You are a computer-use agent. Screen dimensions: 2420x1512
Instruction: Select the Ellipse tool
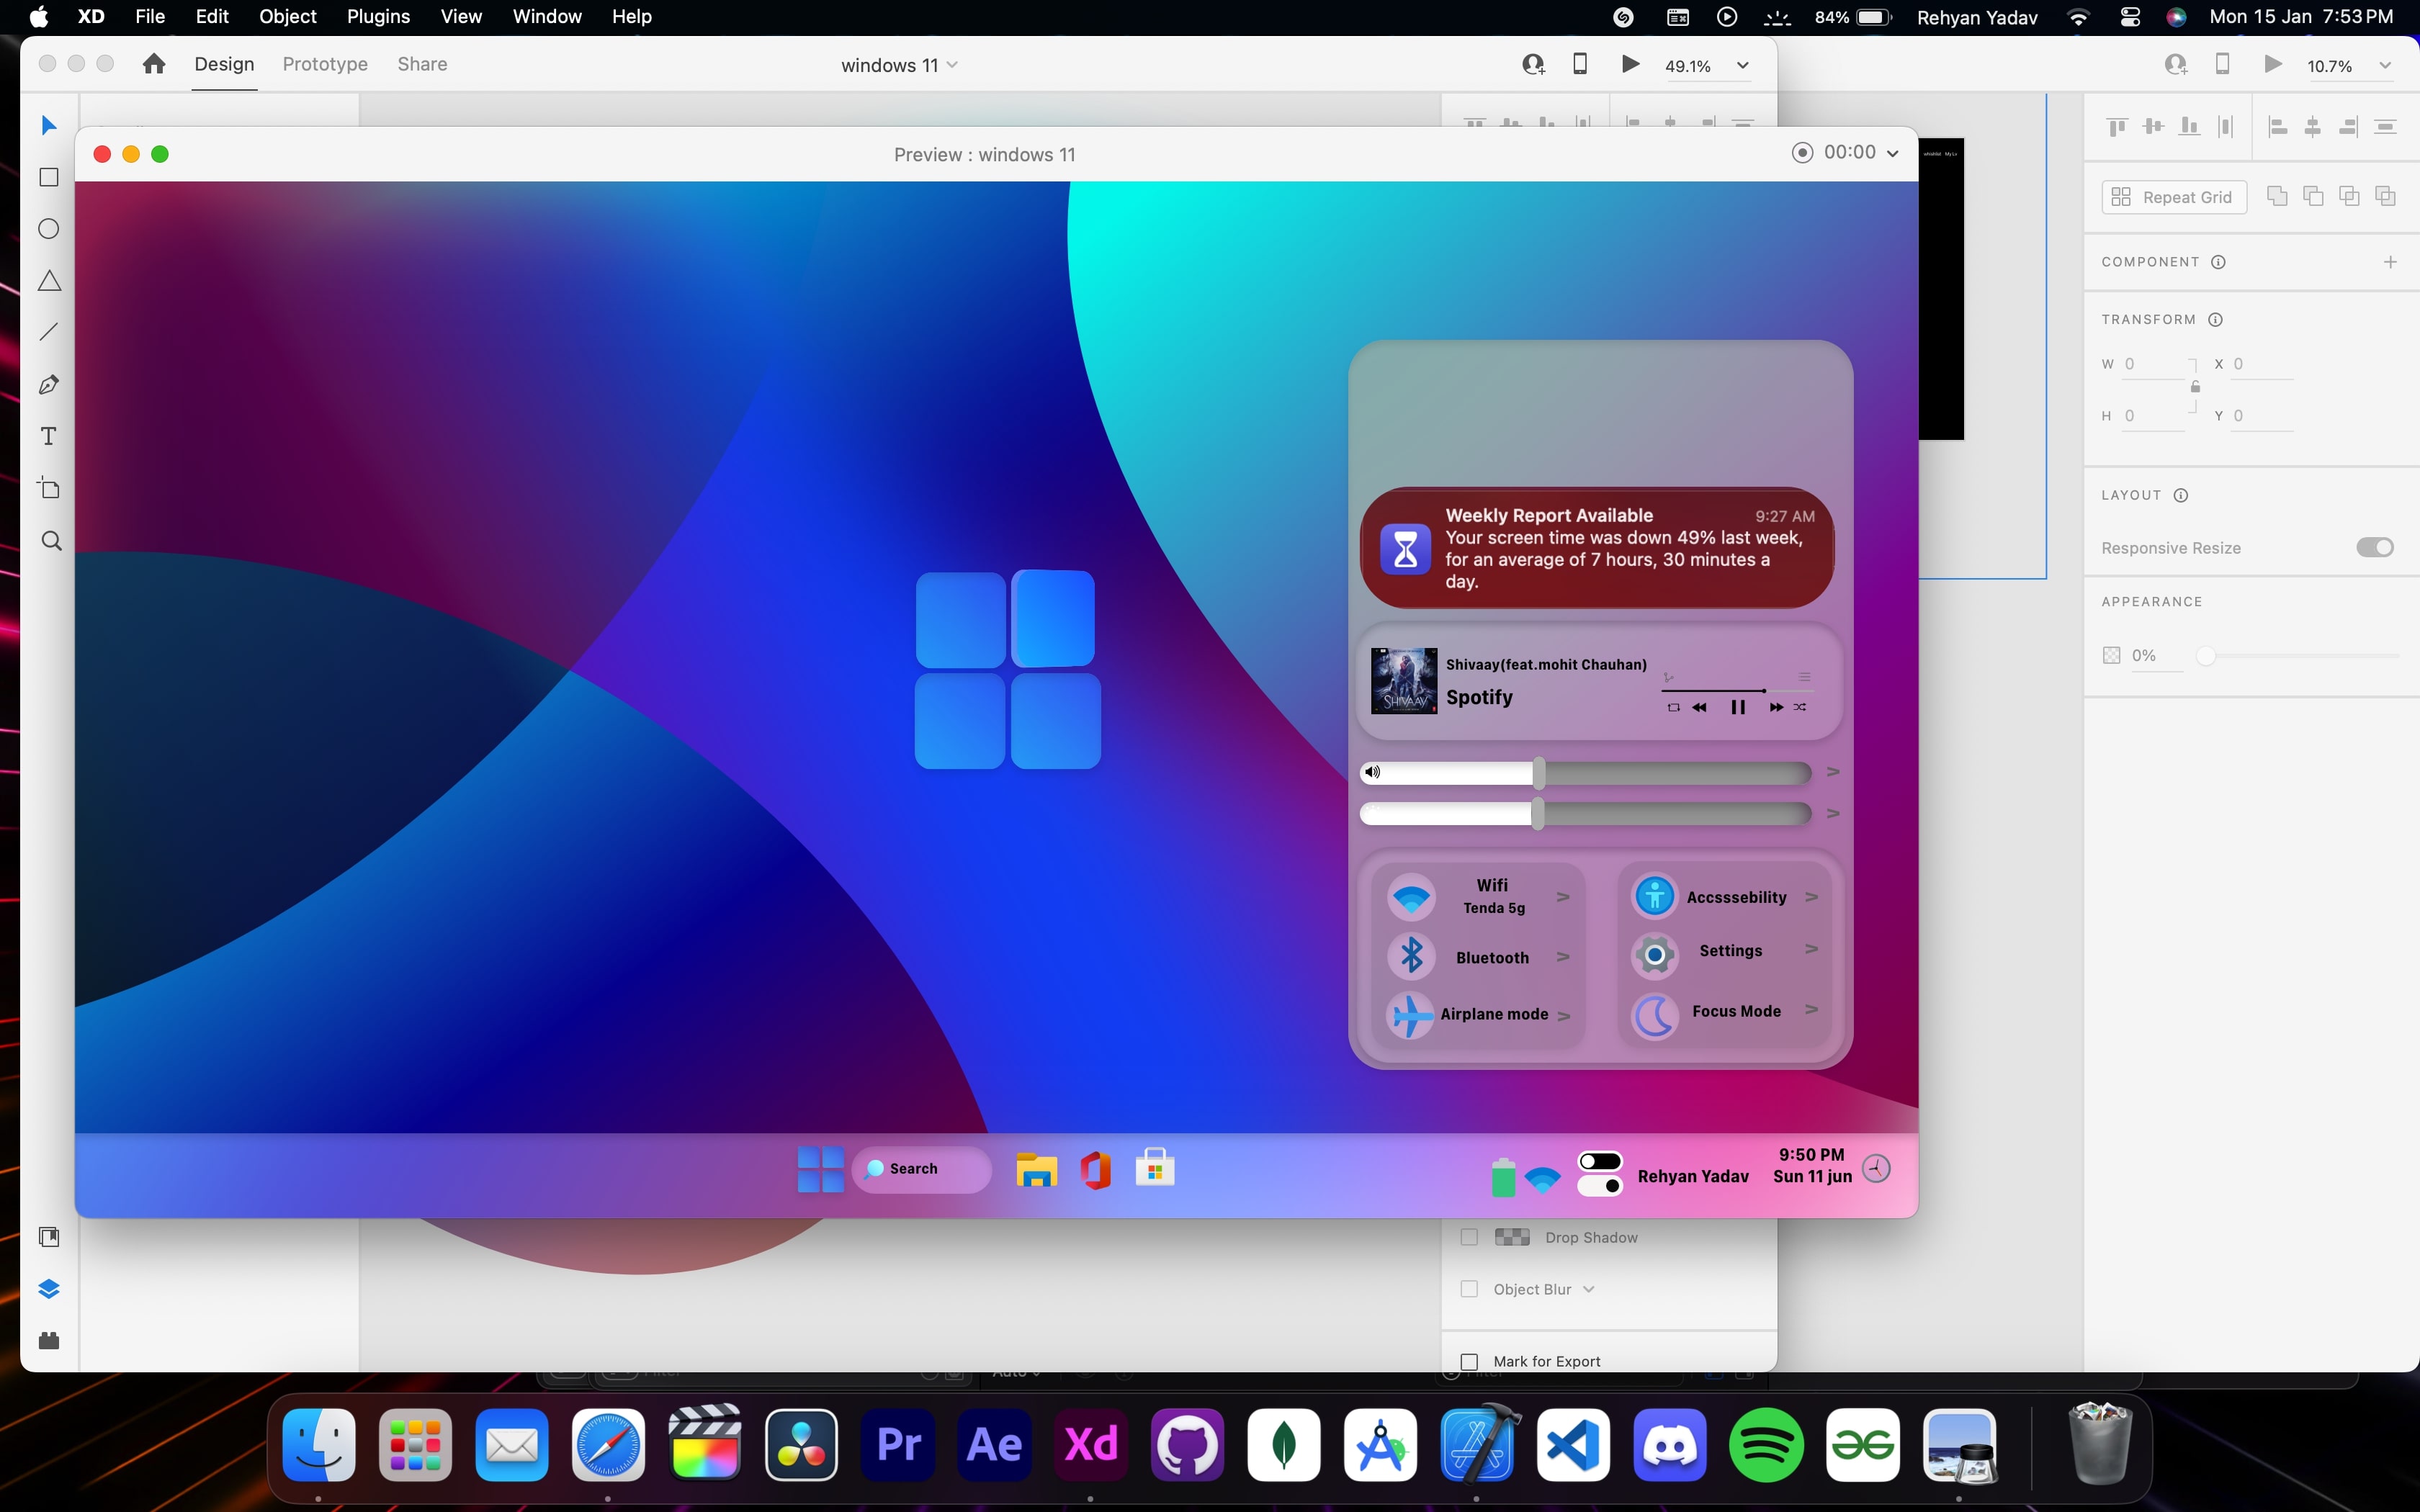click(49, 229)
